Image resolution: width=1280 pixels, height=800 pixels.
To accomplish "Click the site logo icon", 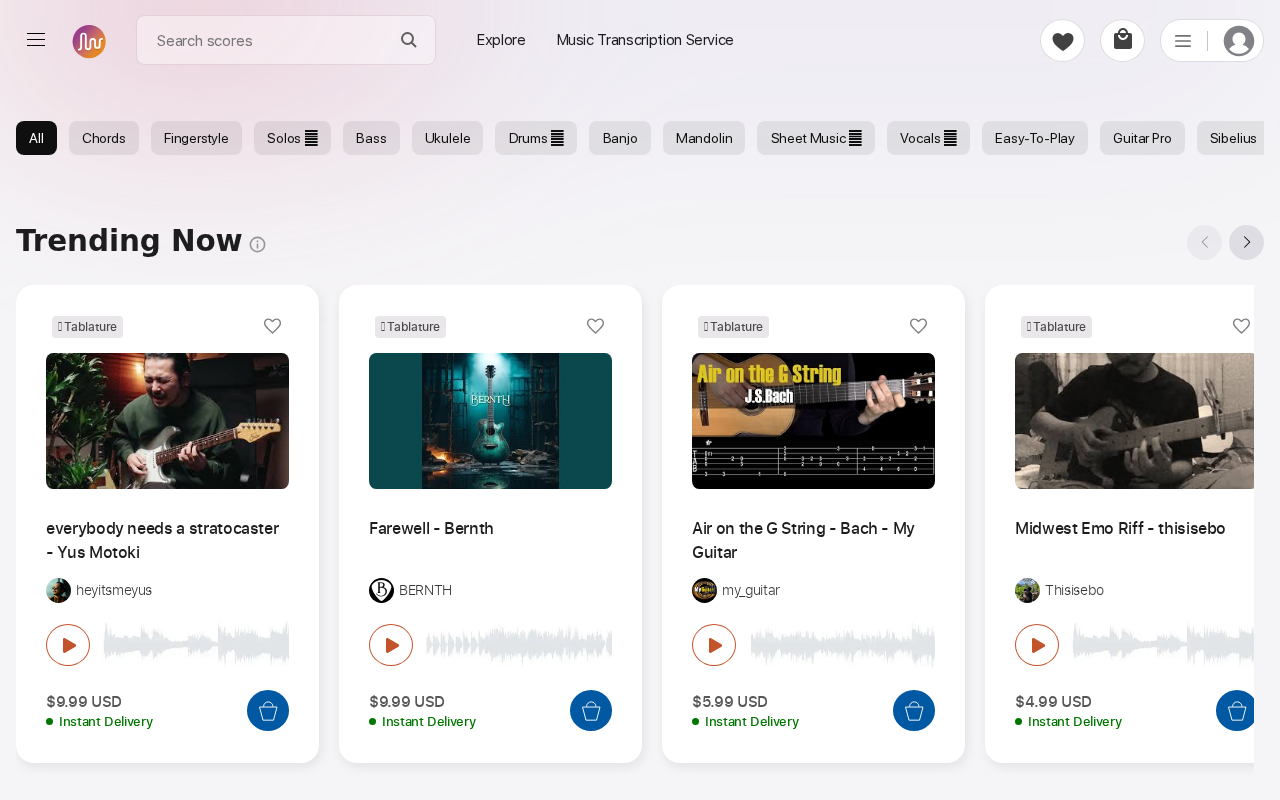I will (x=89, y=41).
